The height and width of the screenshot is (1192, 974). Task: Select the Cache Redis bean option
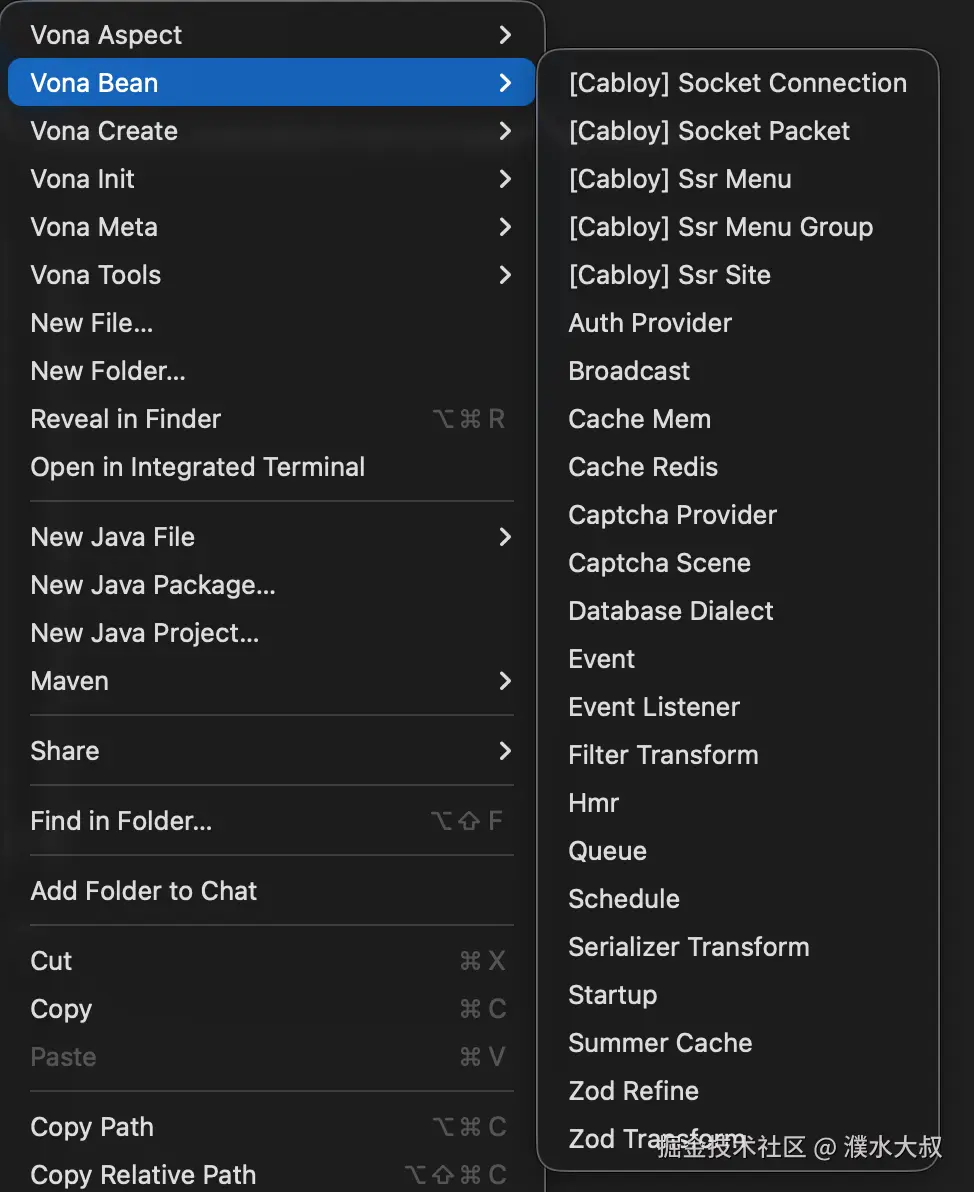(x=643, y=466)
